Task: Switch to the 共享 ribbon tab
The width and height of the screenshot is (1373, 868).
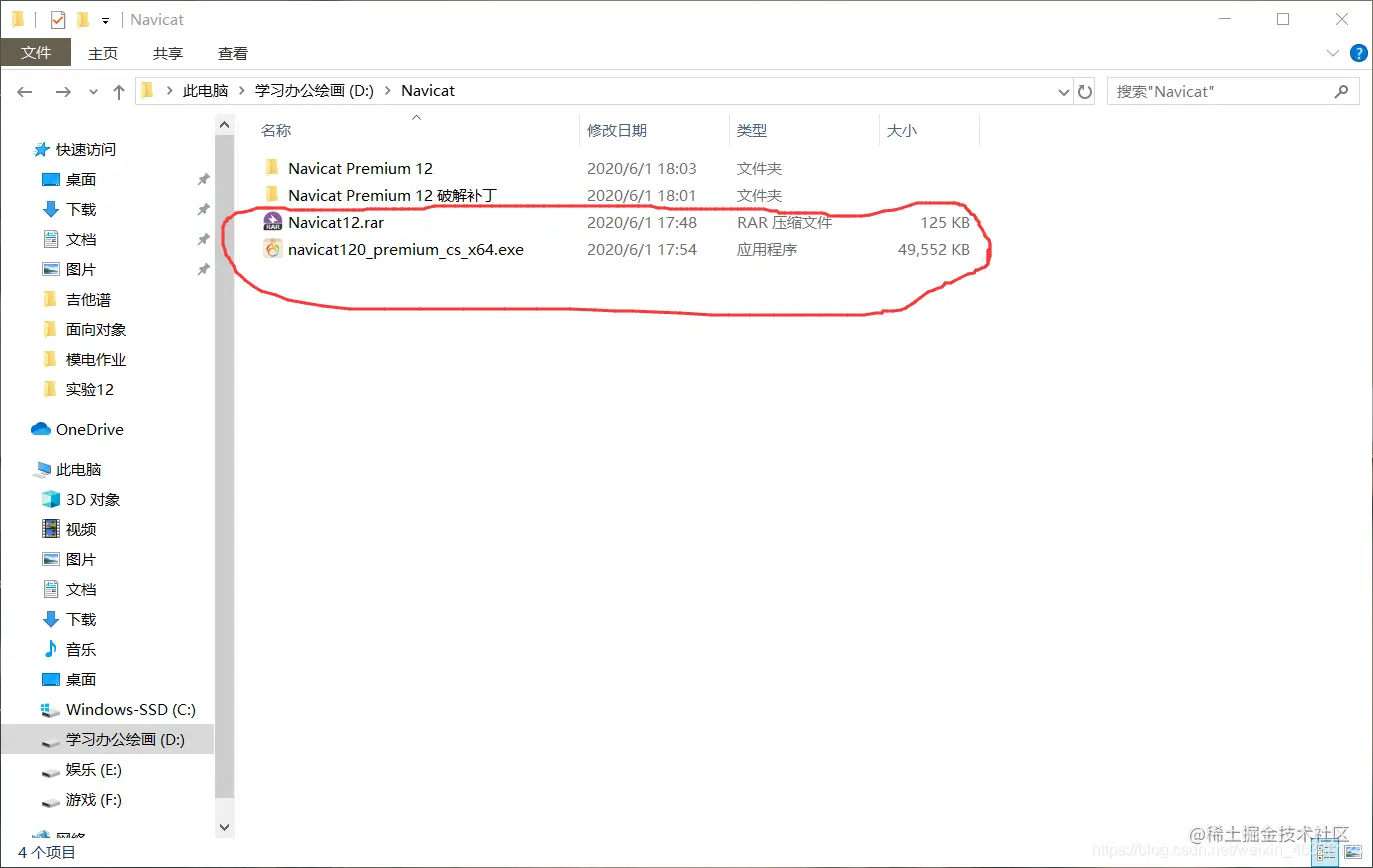Action: [168, 53]
